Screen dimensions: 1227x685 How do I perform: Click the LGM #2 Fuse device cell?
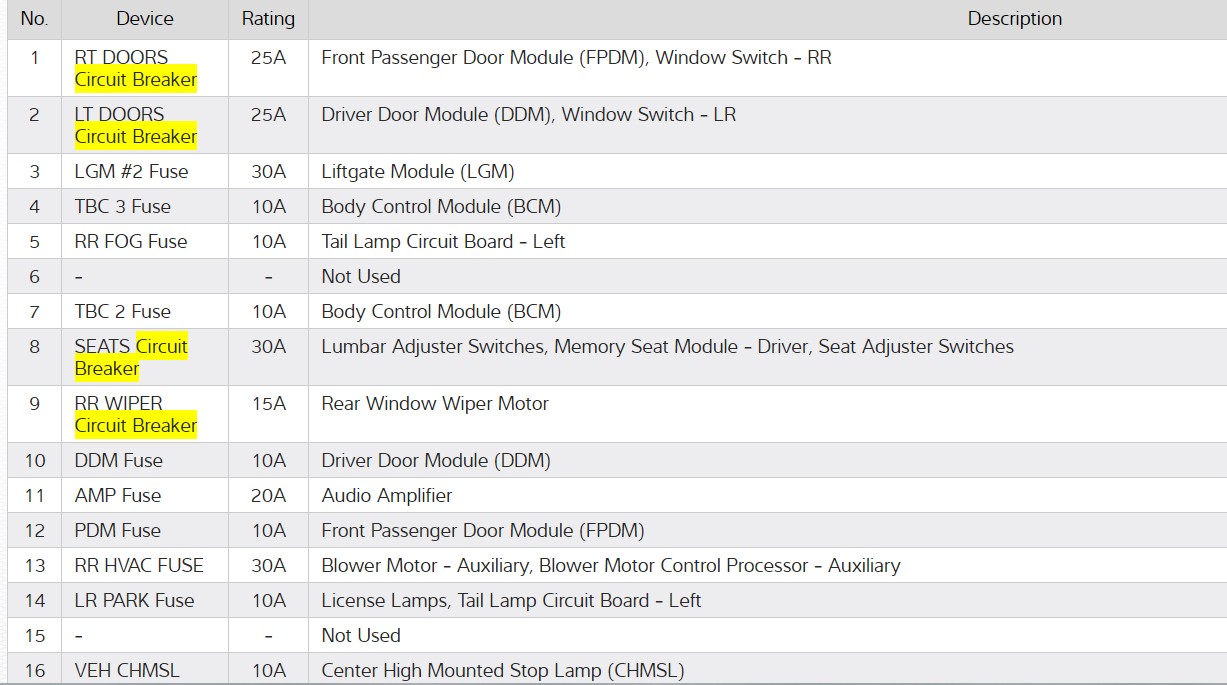pos(131,171)
